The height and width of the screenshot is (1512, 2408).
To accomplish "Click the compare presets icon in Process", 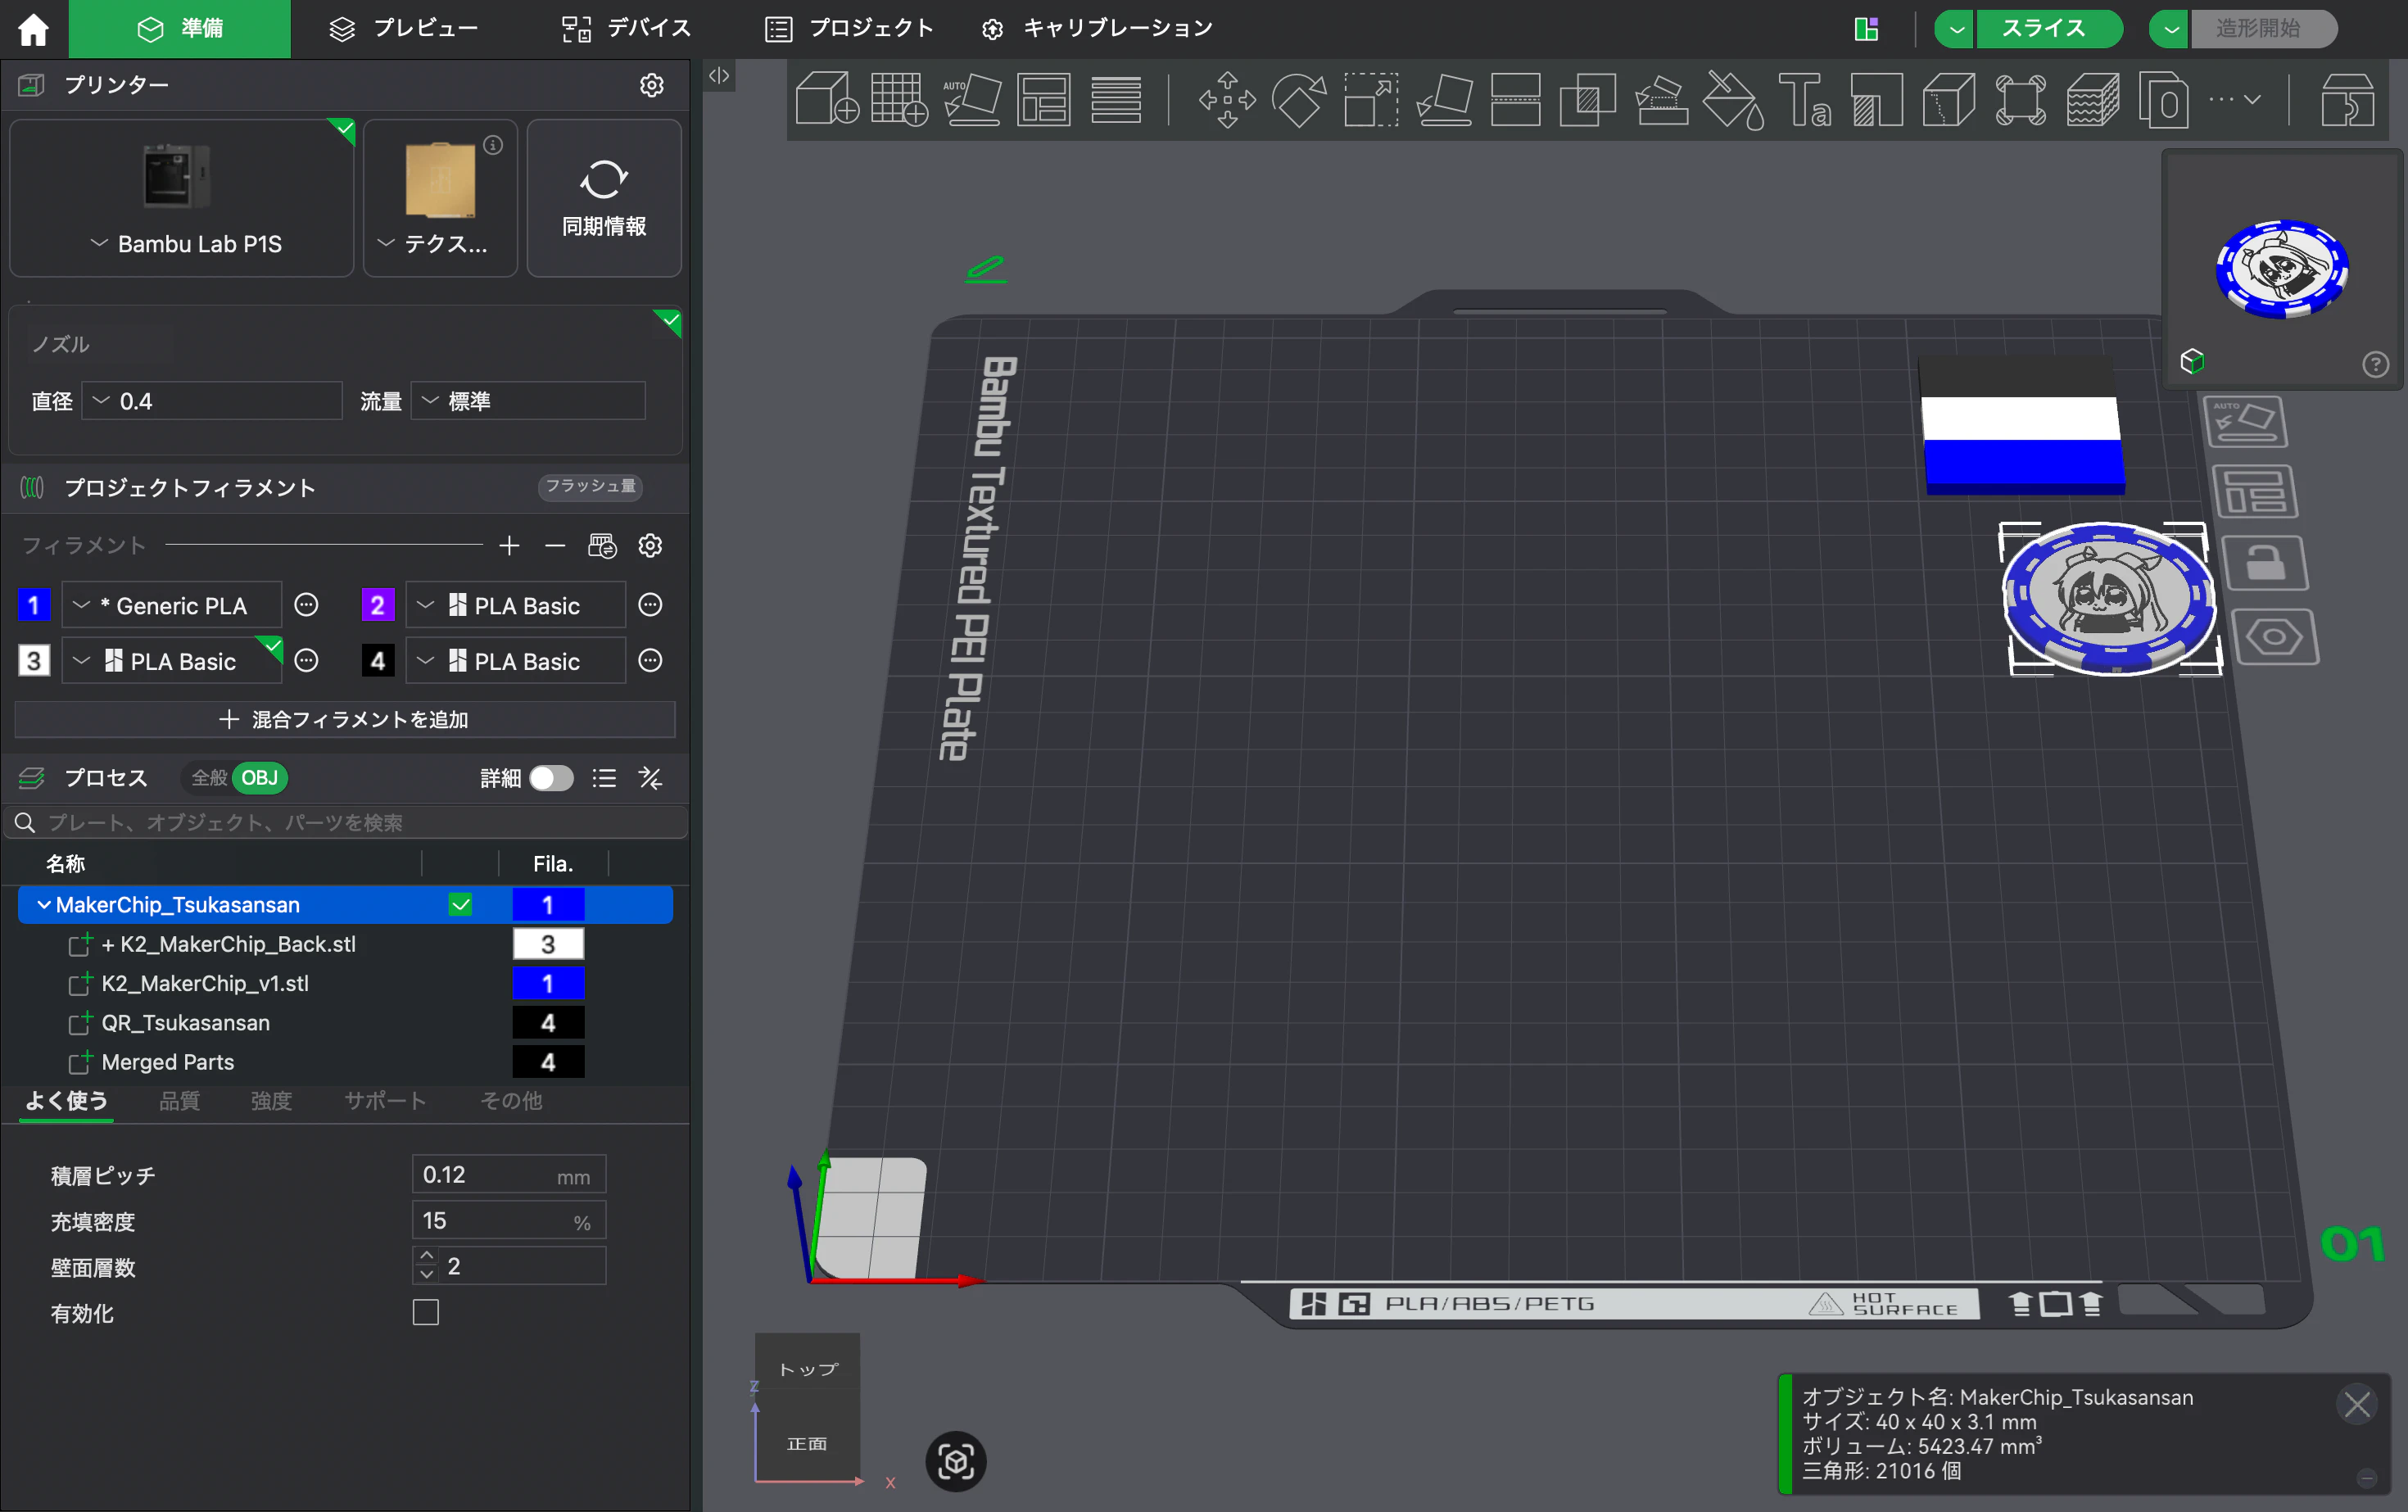I will coord(650,778).
